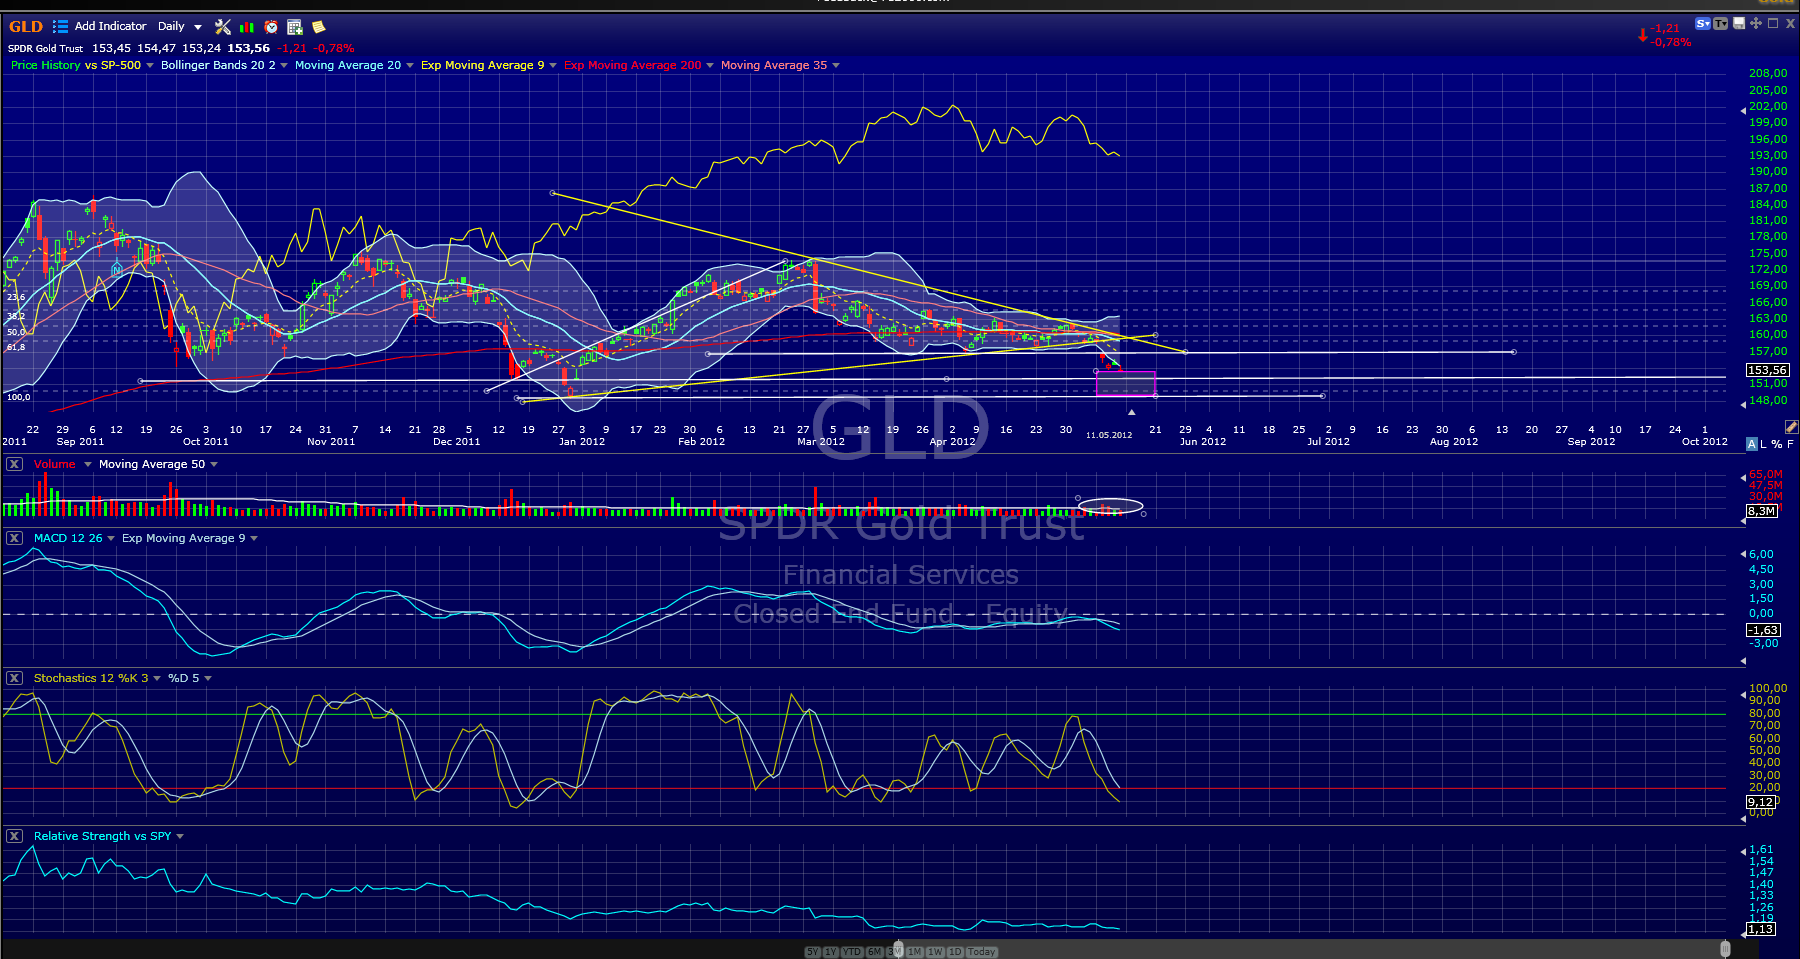The width and height of the screenshot is (1800, 959).
Task: Click the volume value tag 8,3M
Action: [1762, 511]
